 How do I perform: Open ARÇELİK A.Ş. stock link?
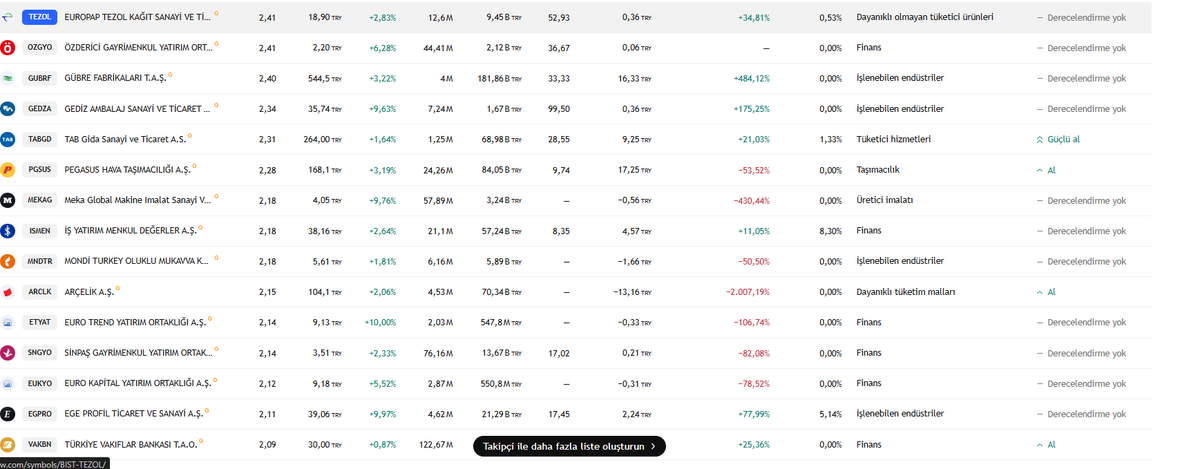coord(89,292)
